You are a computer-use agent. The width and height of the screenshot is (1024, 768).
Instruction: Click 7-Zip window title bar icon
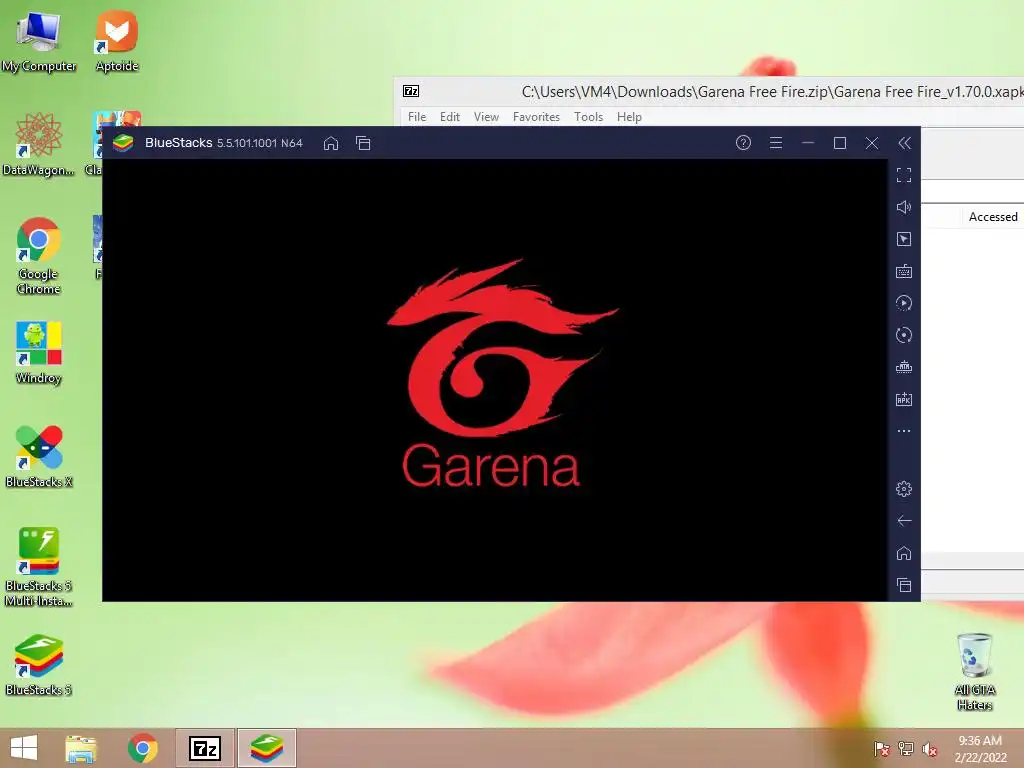411,91
